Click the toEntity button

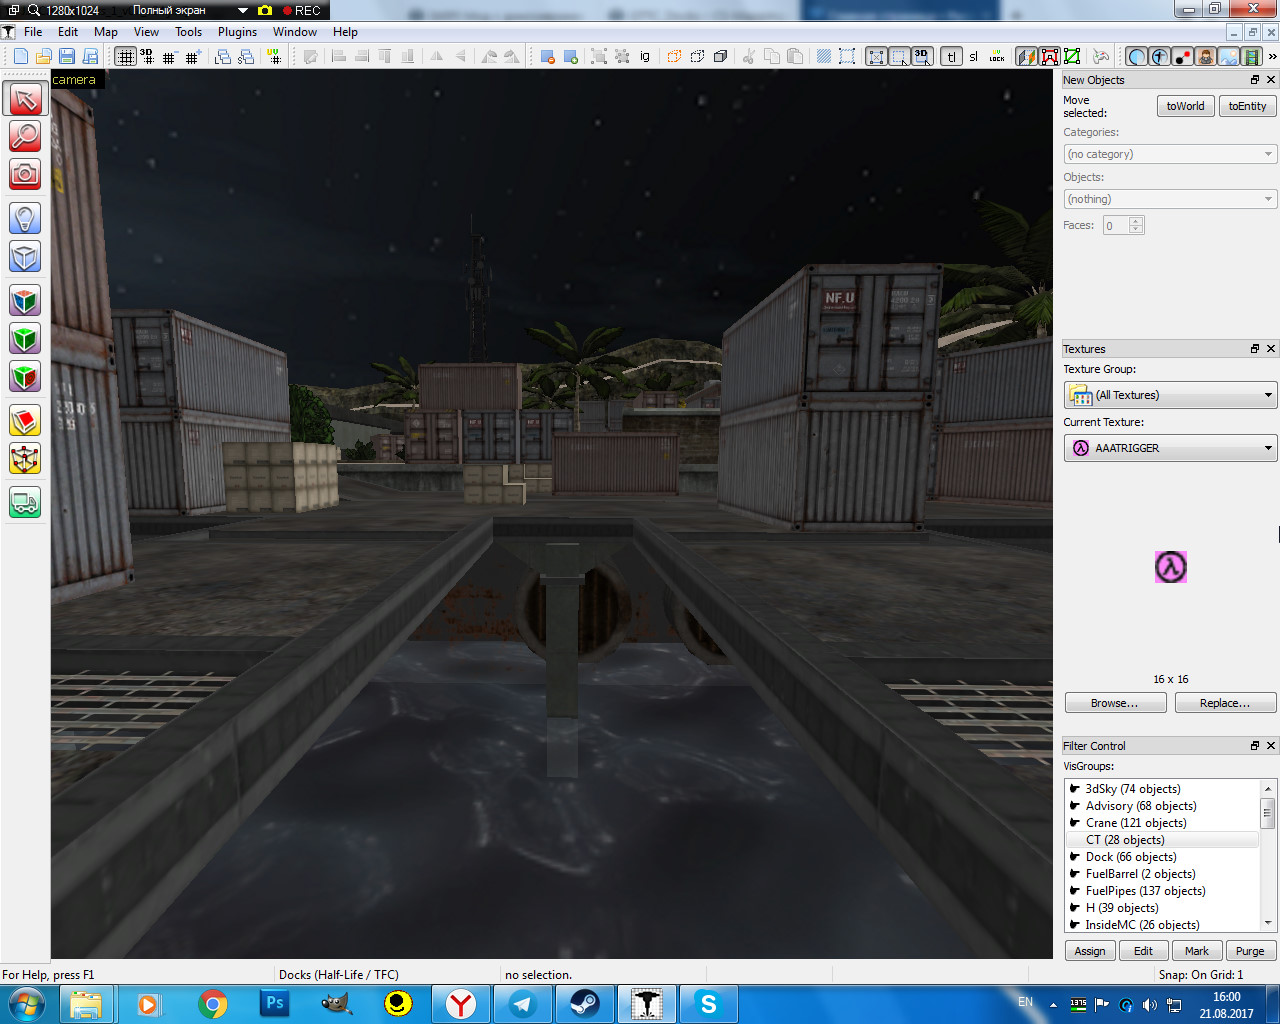click(1247, 106)
